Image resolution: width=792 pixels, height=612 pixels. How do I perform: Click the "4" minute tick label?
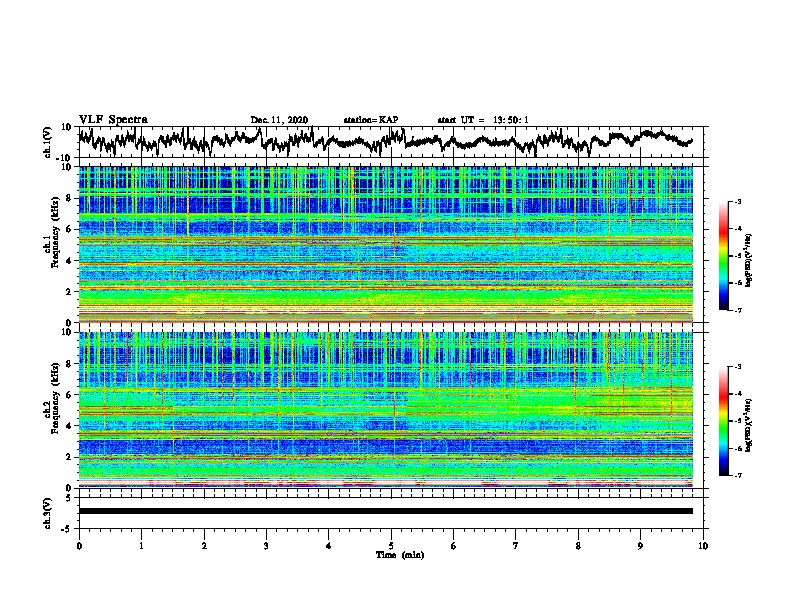(329, 546)
